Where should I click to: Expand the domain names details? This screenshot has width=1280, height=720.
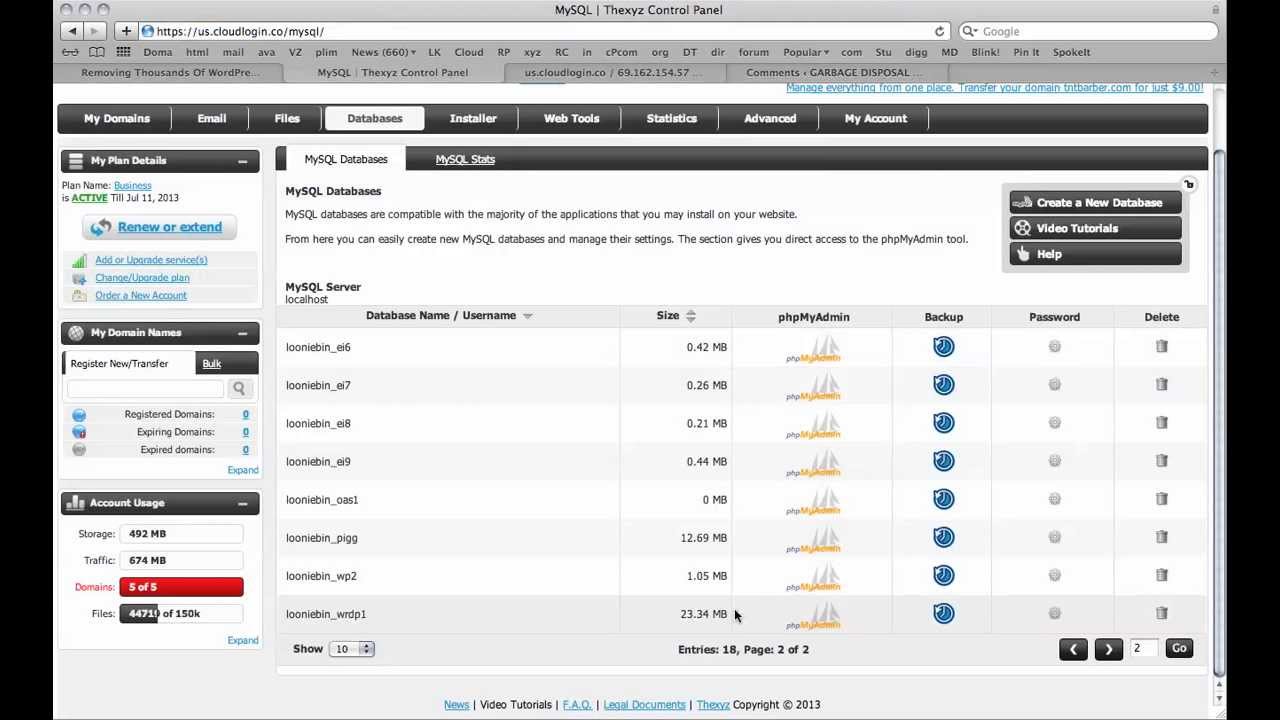click(x=242, y=470)
